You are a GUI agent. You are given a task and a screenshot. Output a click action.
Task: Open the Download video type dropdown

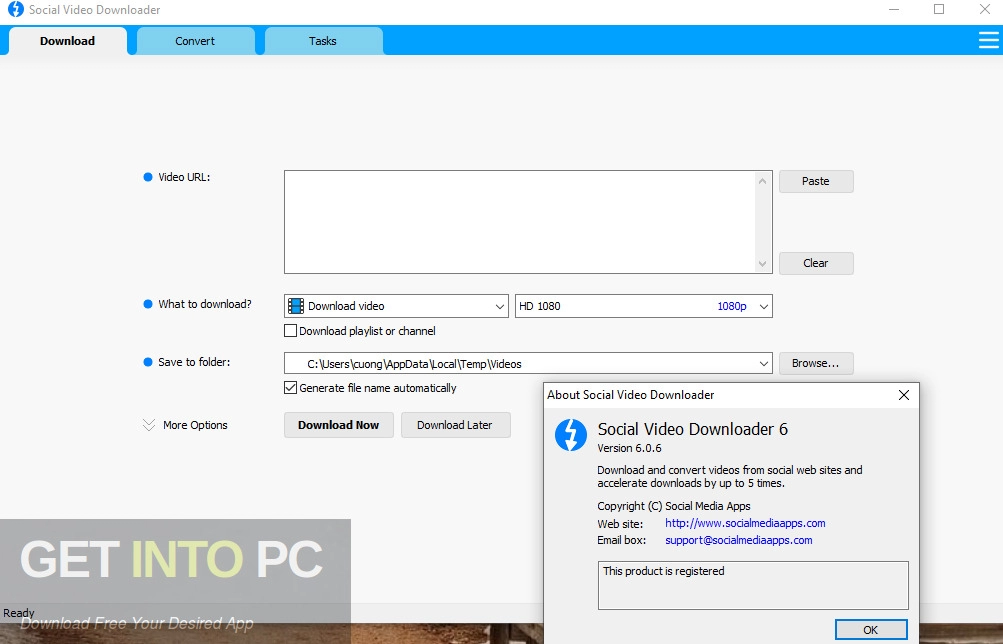coord(396,306)
